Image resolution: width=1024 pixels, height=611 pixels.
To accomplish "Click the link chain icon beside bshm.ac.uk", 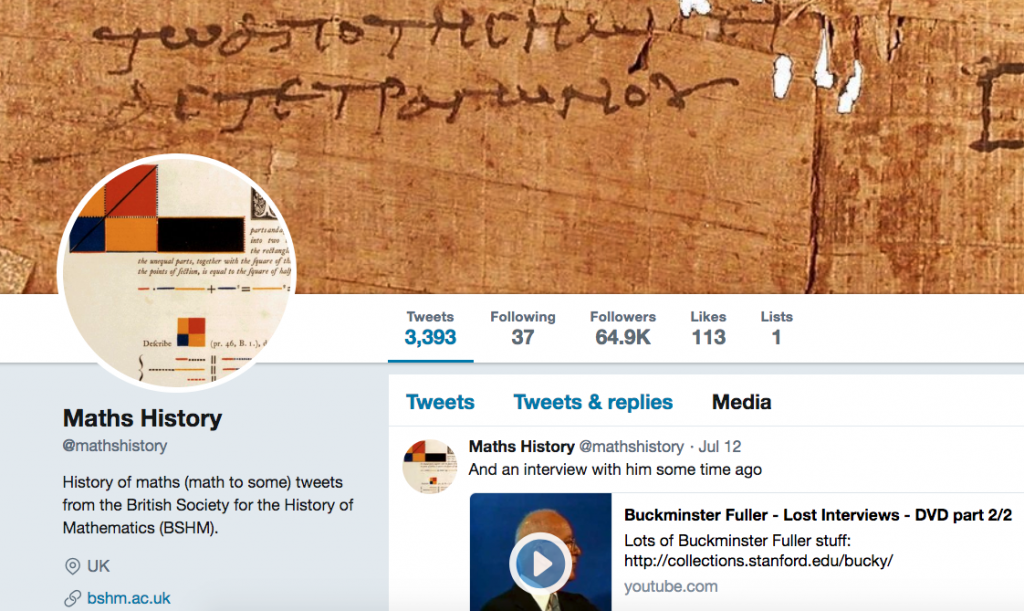I will 72,598.
